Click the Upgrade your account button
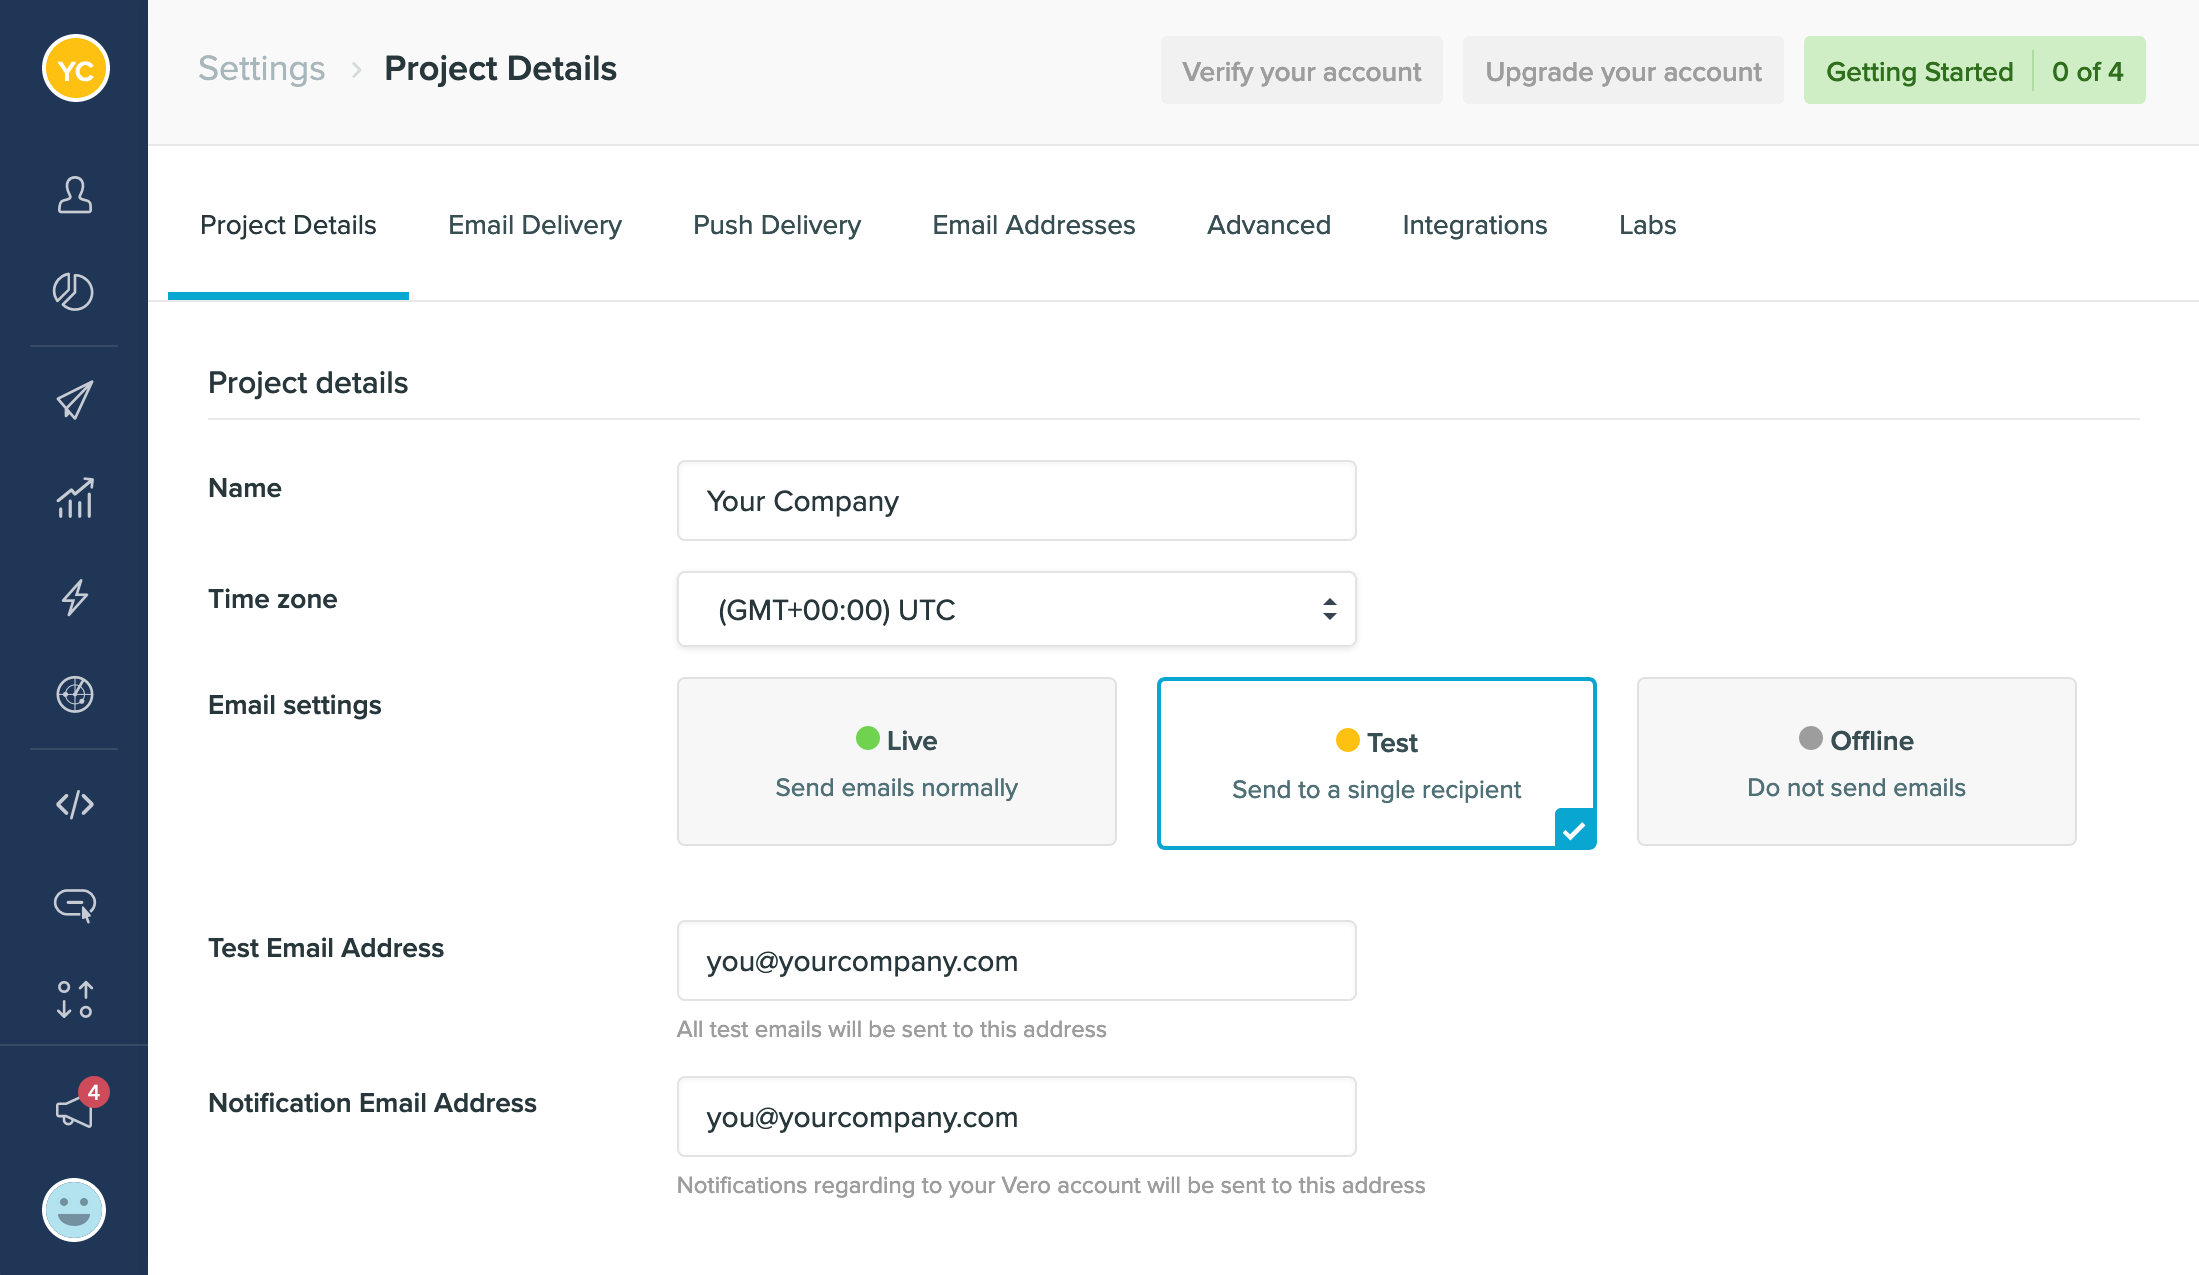This screenshot has width=2199, height=1275. (1622, 71)
